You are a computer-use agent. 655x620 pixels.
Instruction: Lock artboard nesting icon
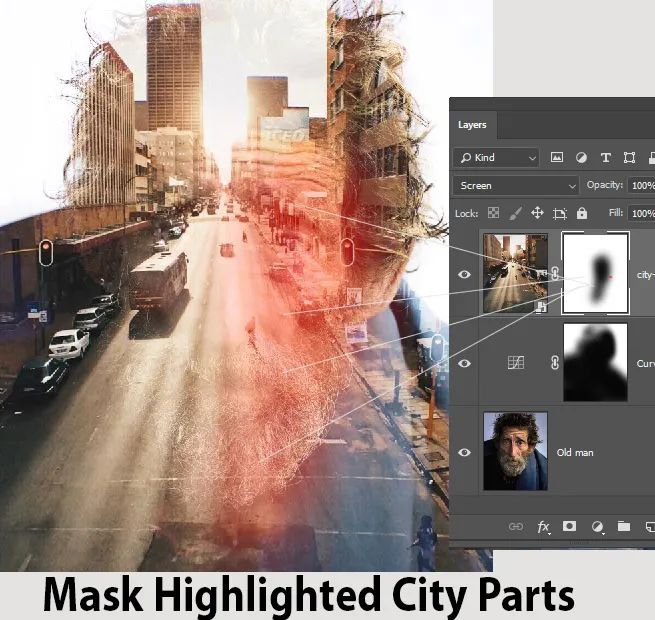point(560,213)
